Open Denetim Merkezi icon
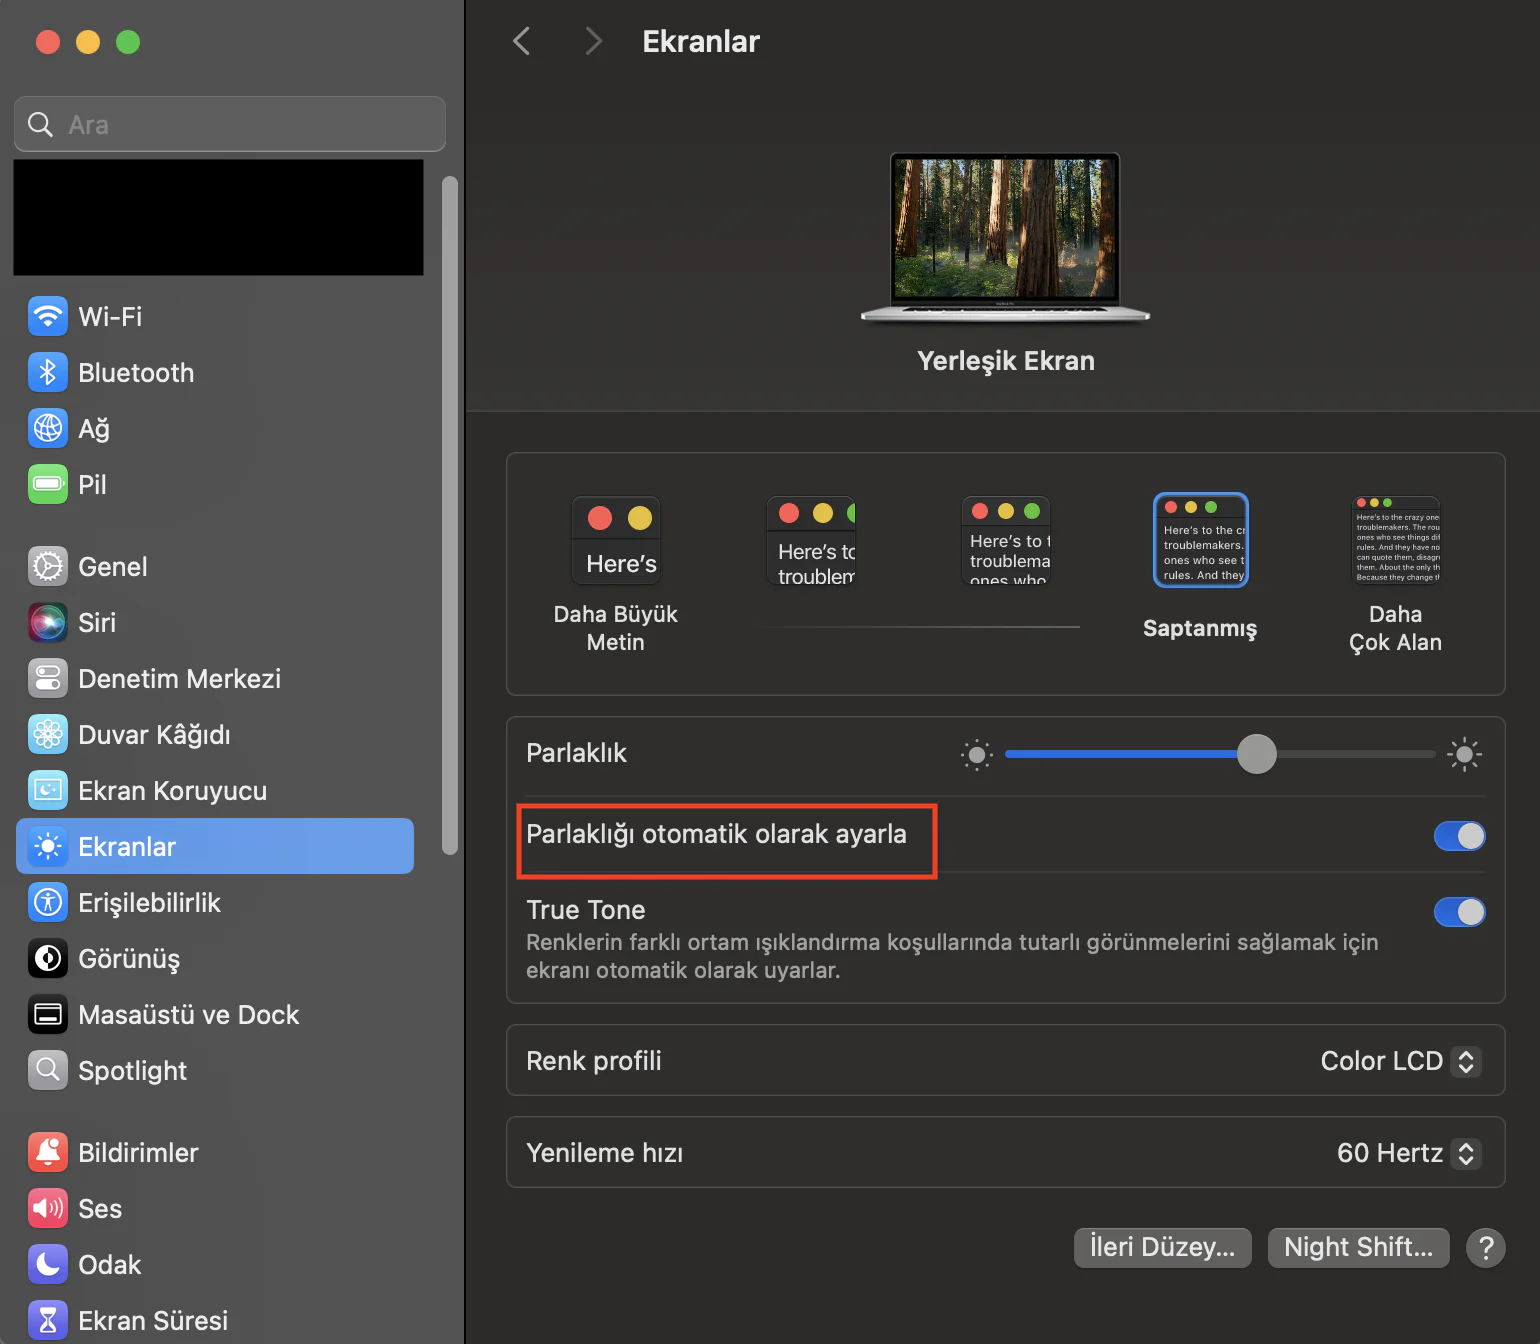 48,679
